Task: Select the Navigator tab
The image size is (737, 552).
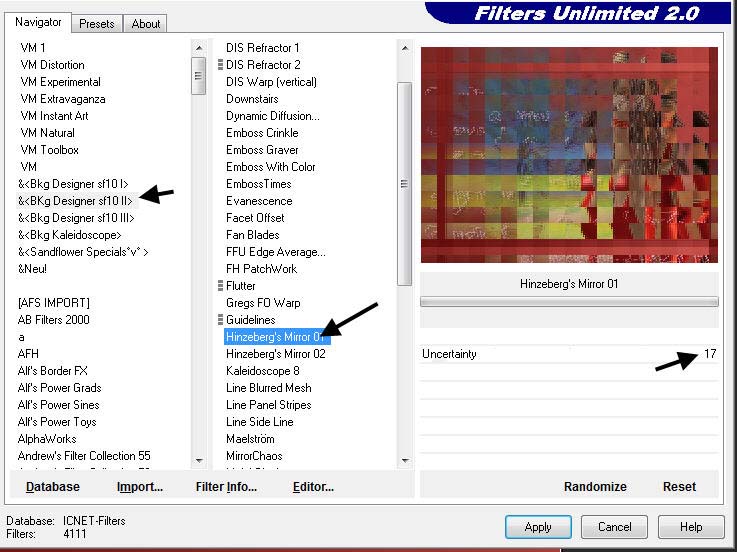Action: tap(38, 22)
